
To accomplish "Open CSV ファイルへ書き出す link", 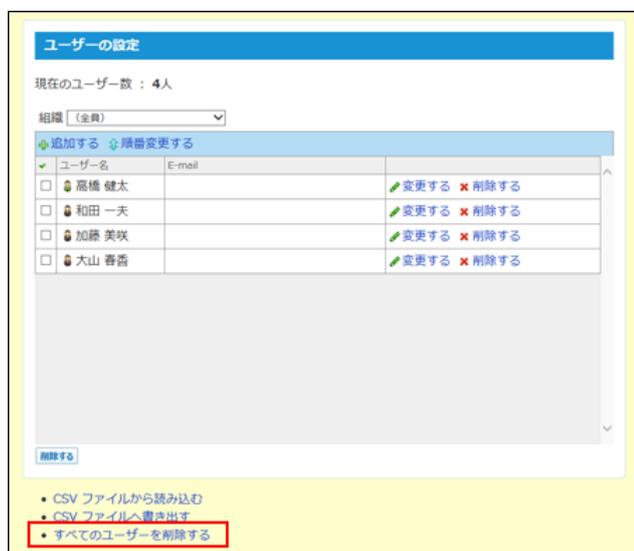I will [121, 516].
